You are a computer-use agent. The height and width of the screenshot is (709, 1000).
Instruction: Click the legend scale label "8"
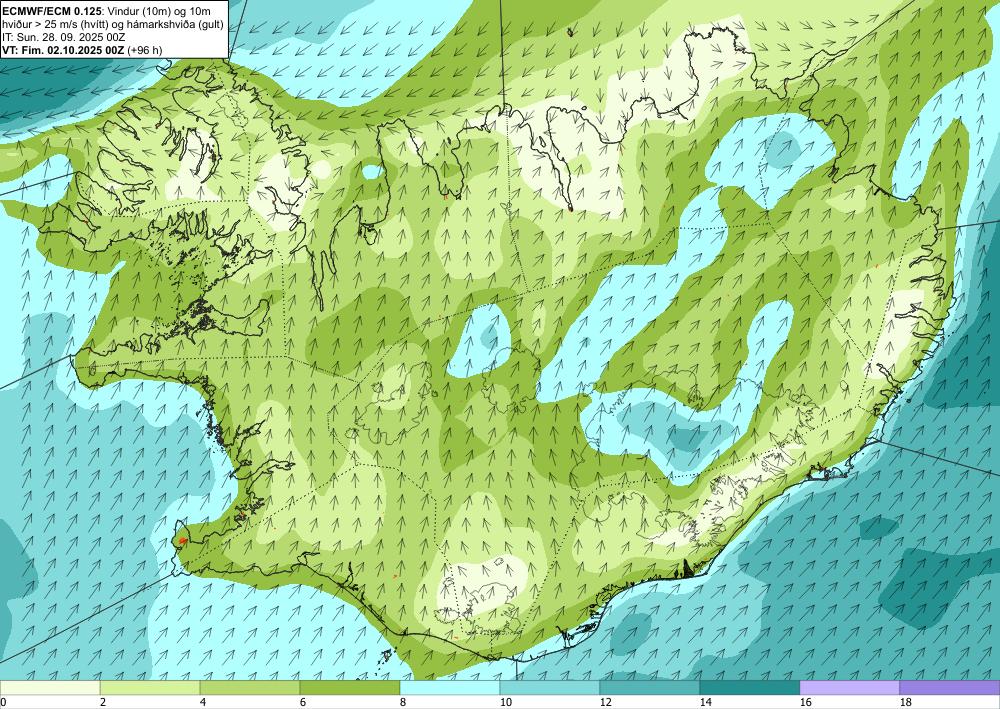403,703
